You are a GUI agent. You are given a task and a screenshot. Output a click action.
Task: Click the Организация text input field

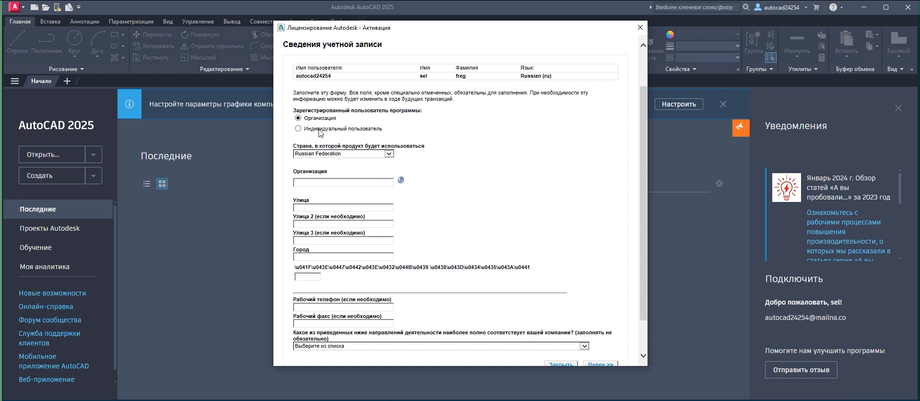coord(343,182)
